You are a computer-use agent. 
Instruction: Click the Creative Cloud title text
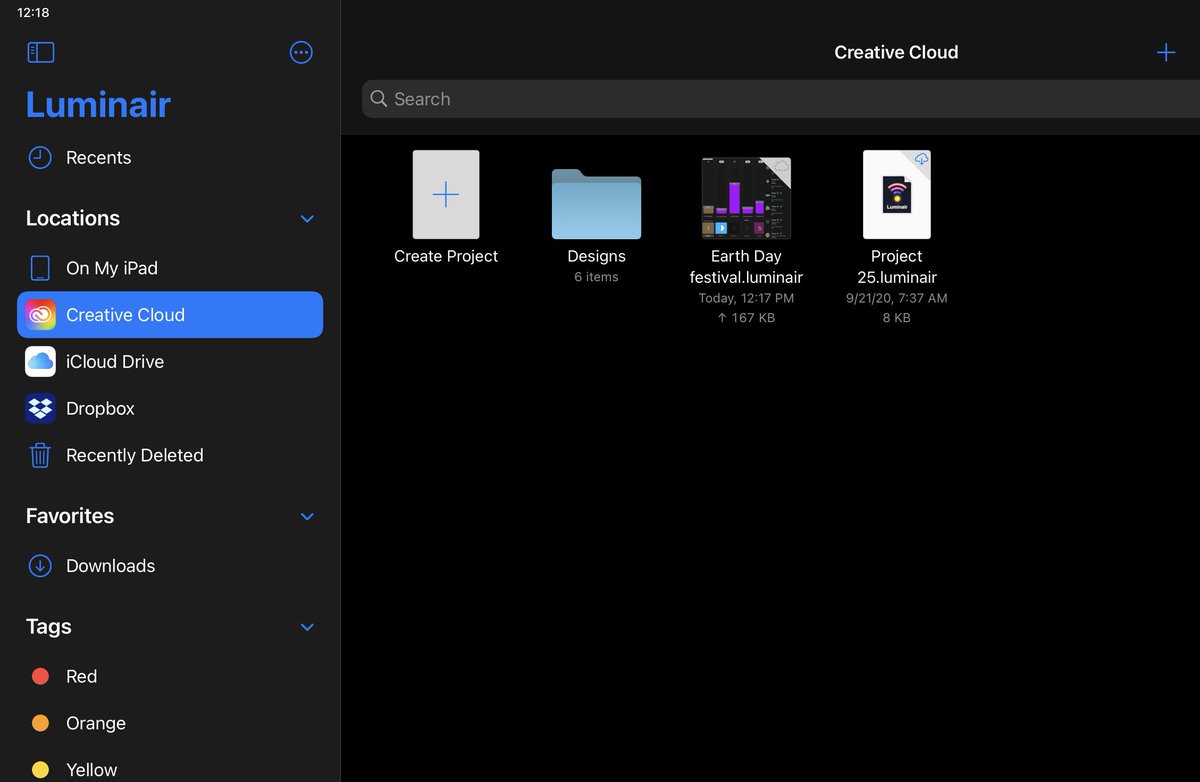pyautogui.click(x=896, y=53)
